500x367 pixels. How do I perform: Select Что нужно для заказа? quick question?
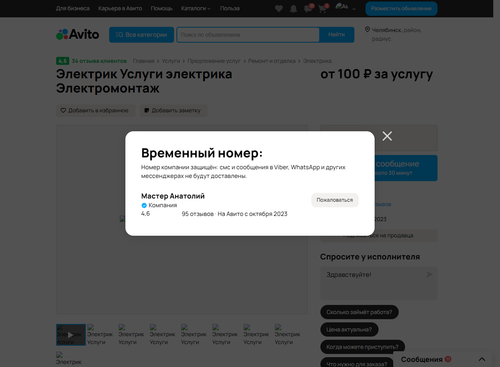coord(357,363)
